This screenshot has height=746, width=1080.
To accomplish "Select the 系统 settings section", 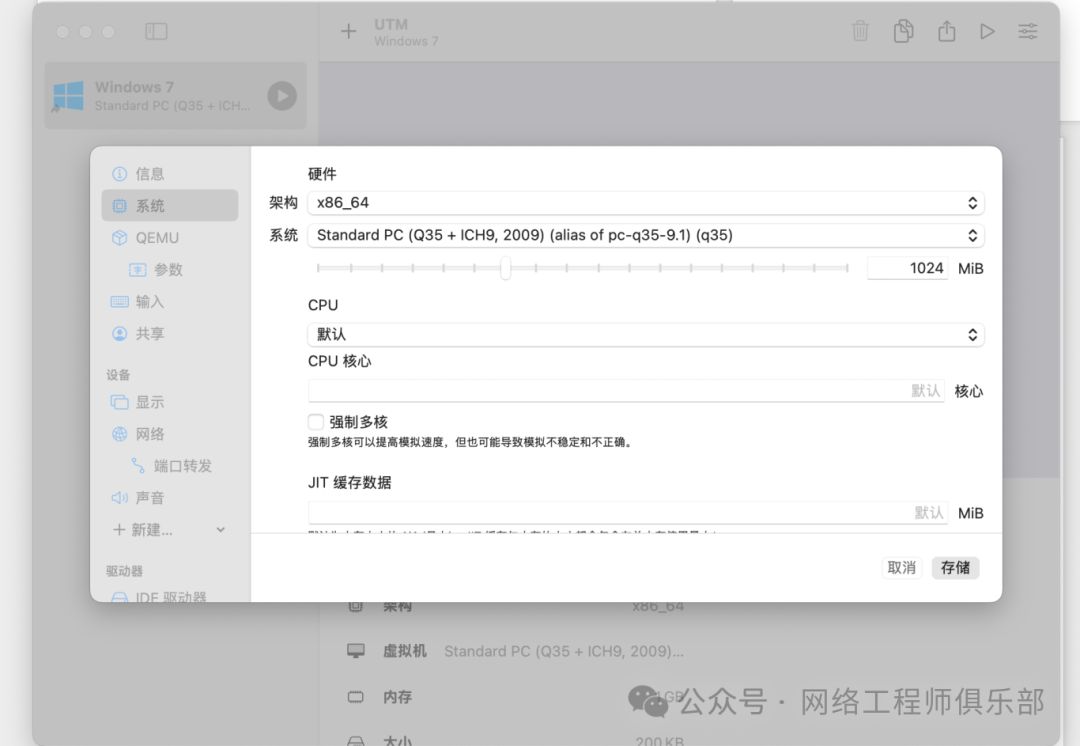I will point(169,205).
